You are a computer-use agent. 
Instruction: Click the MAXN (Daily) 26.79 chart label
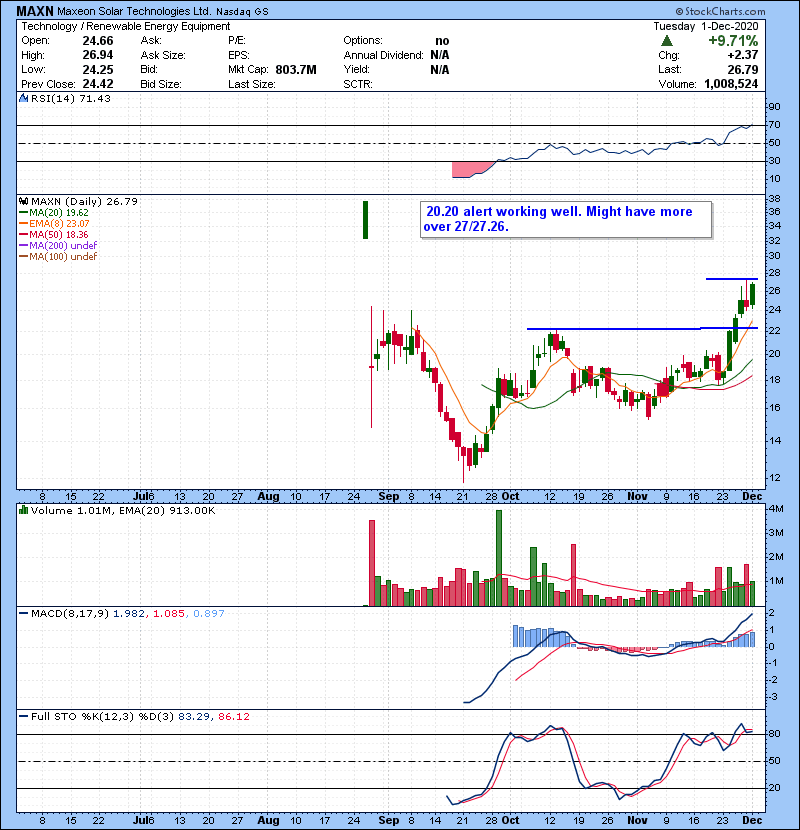click(x=84, y=202)
